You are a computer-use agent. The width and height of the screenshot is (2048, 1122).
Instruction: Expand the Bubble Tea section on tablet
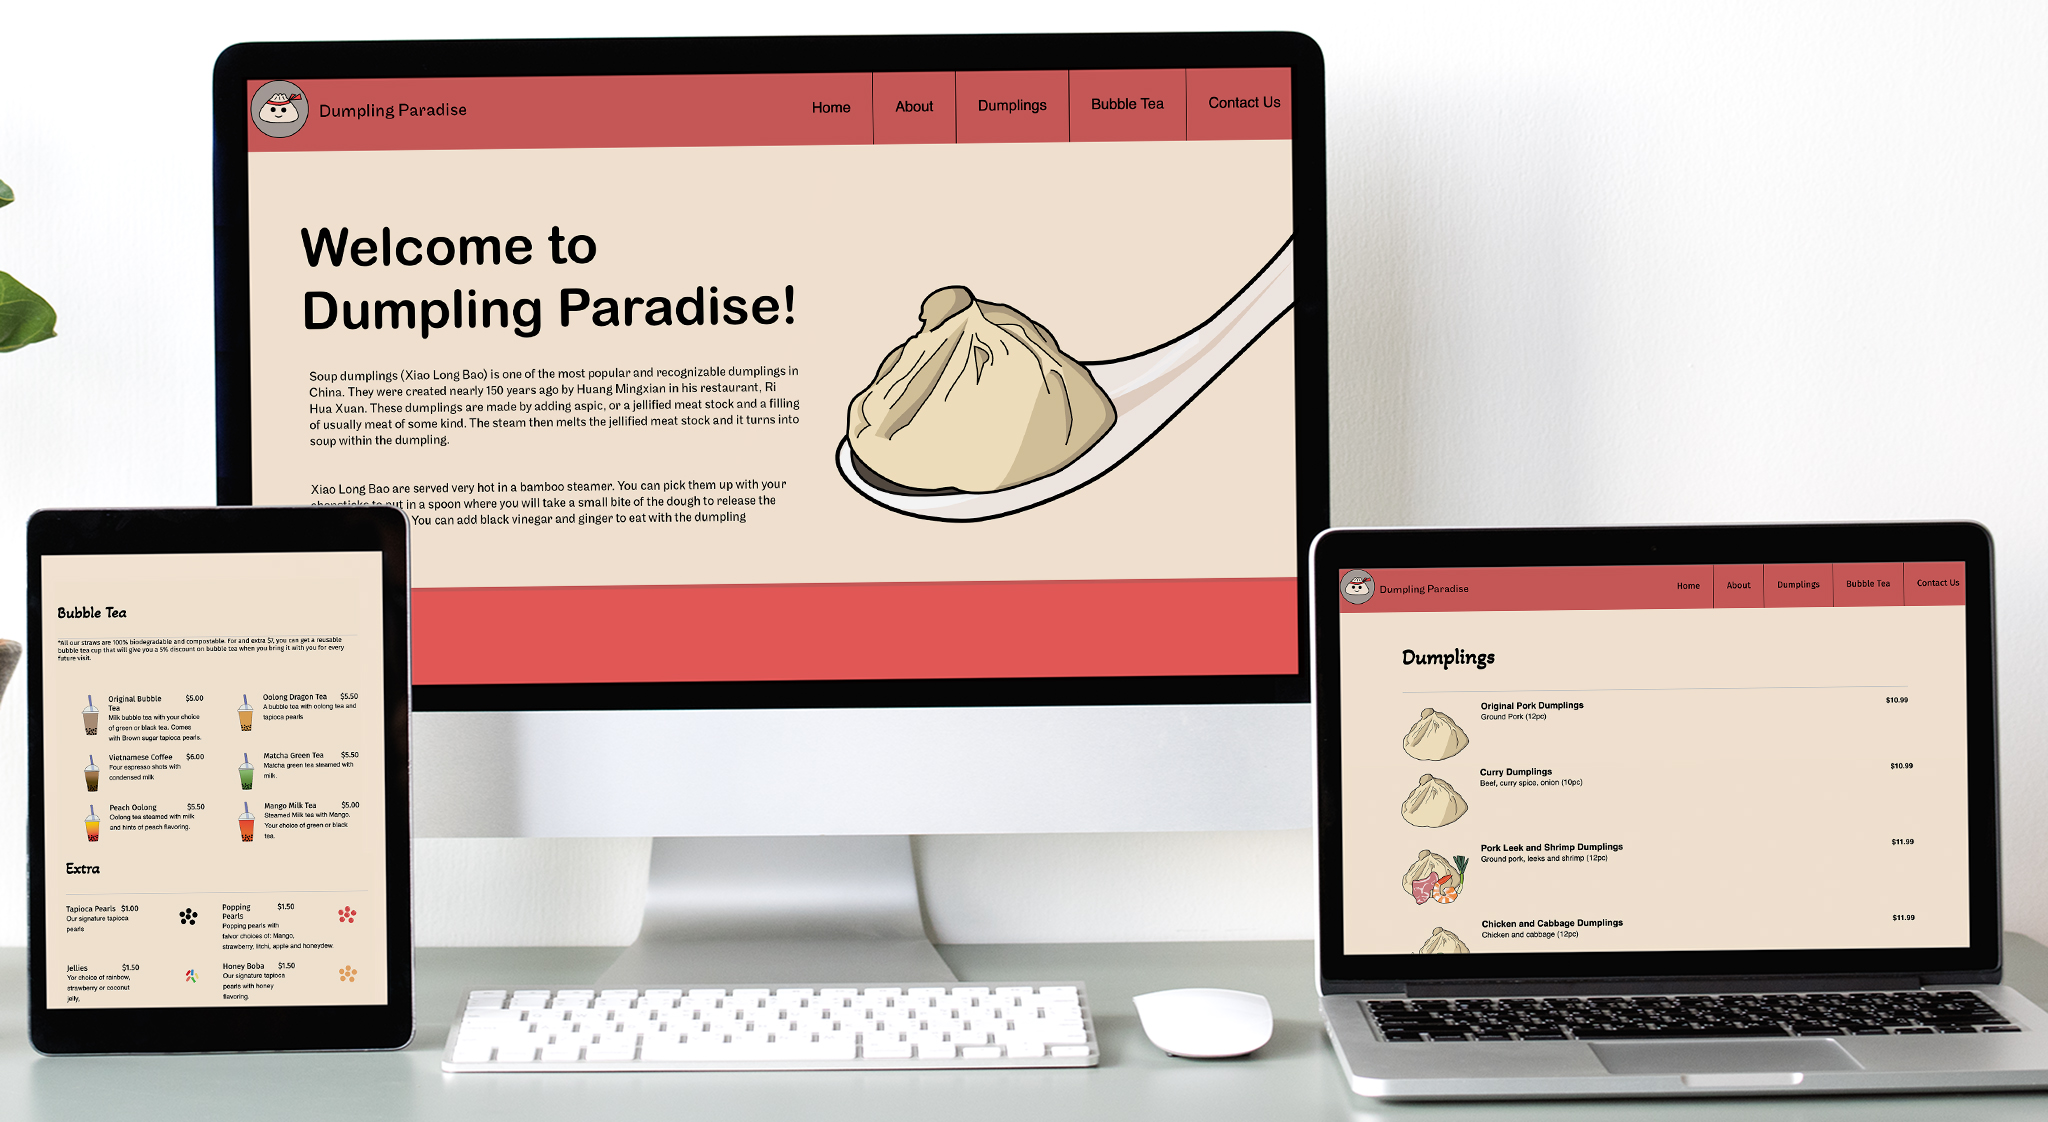[x=104, y=618]
